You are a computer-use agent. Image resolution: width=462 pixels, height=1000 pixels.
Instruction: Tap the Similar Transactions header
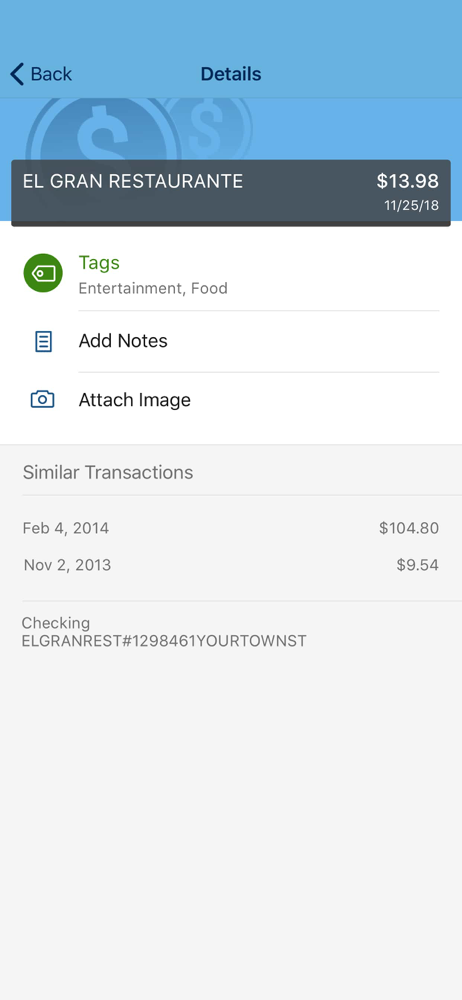pos(108,473)
